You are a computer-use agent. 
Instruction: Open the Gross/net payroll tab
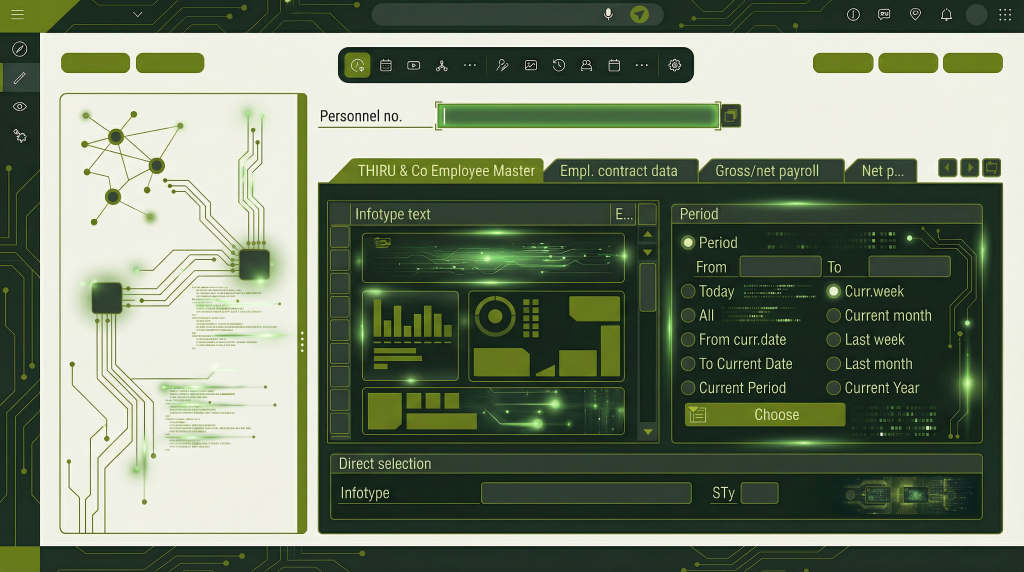(x=767, y=171)
